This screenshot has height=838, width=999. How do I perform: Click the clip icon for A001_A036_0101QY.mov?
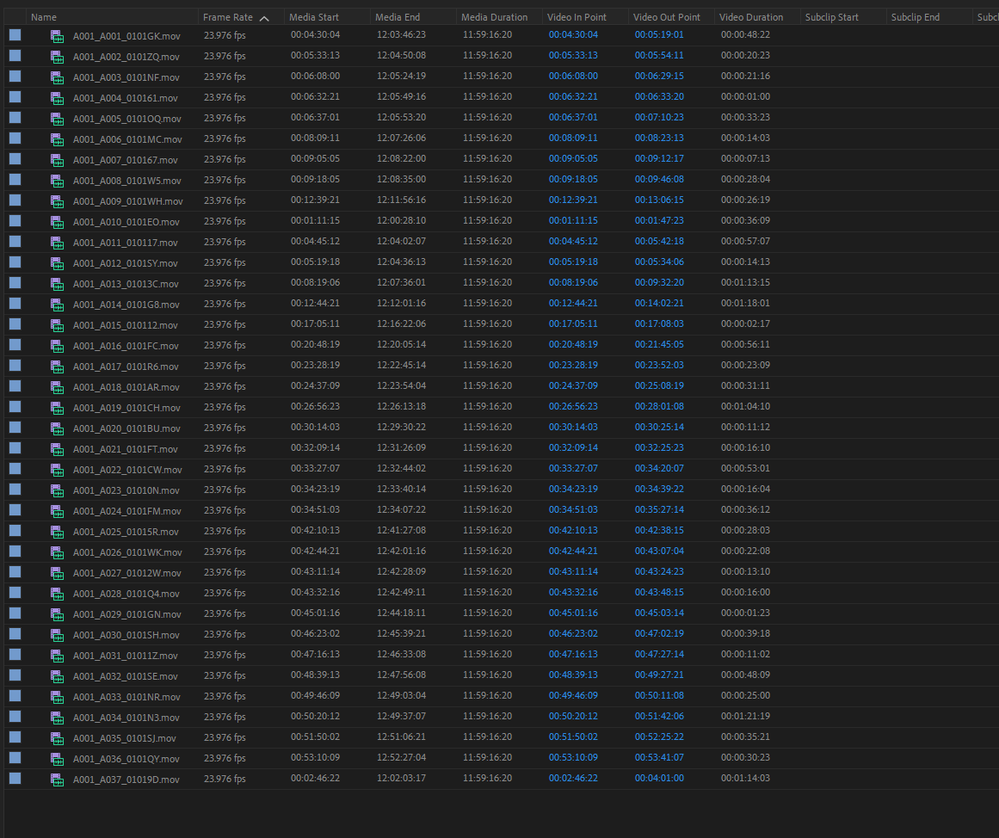tap(57, 759)
